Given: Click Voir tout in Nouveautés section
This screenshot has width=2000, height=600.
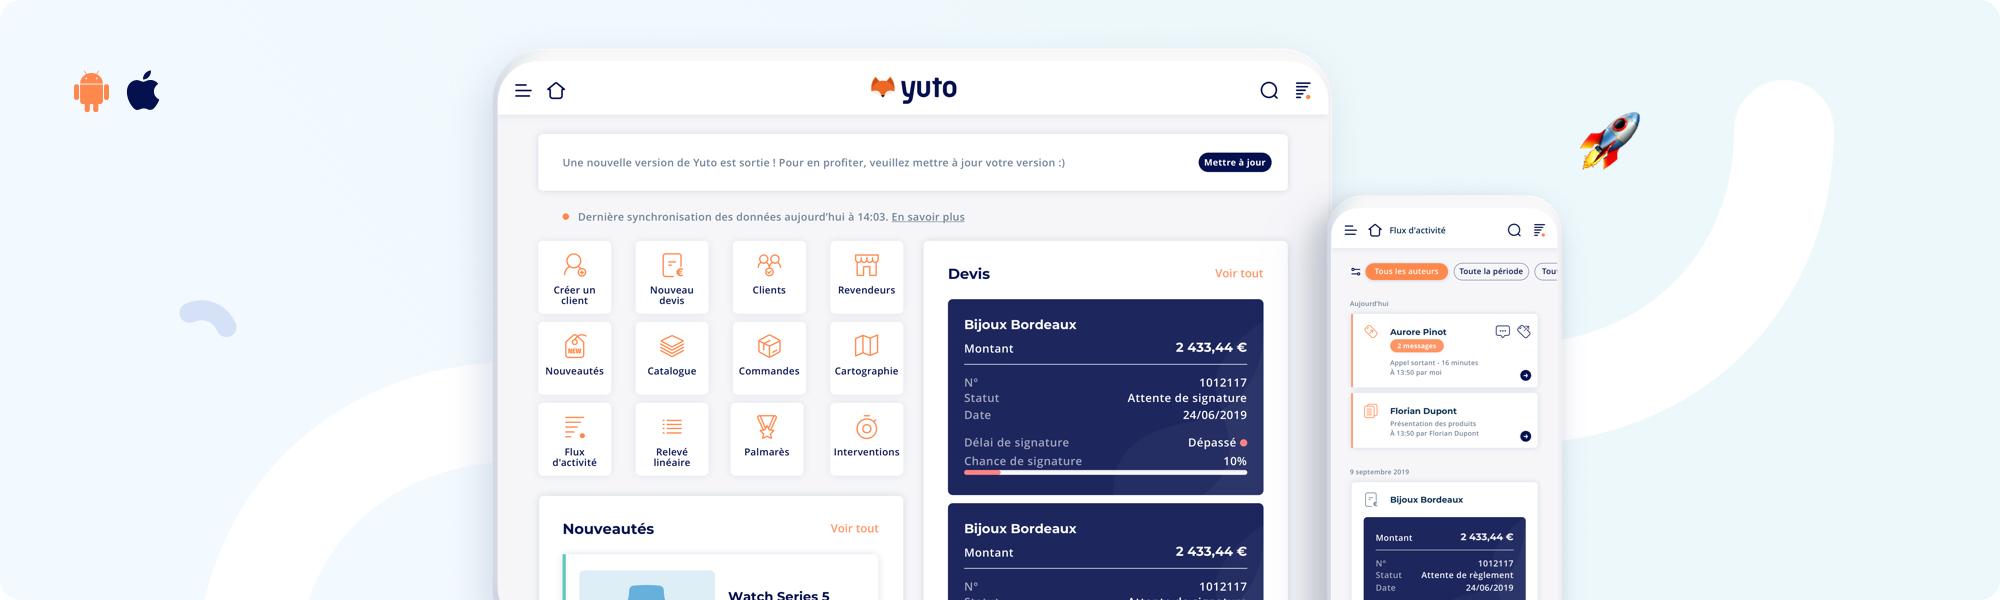Looking at the screenshot, I should [854, 528].
